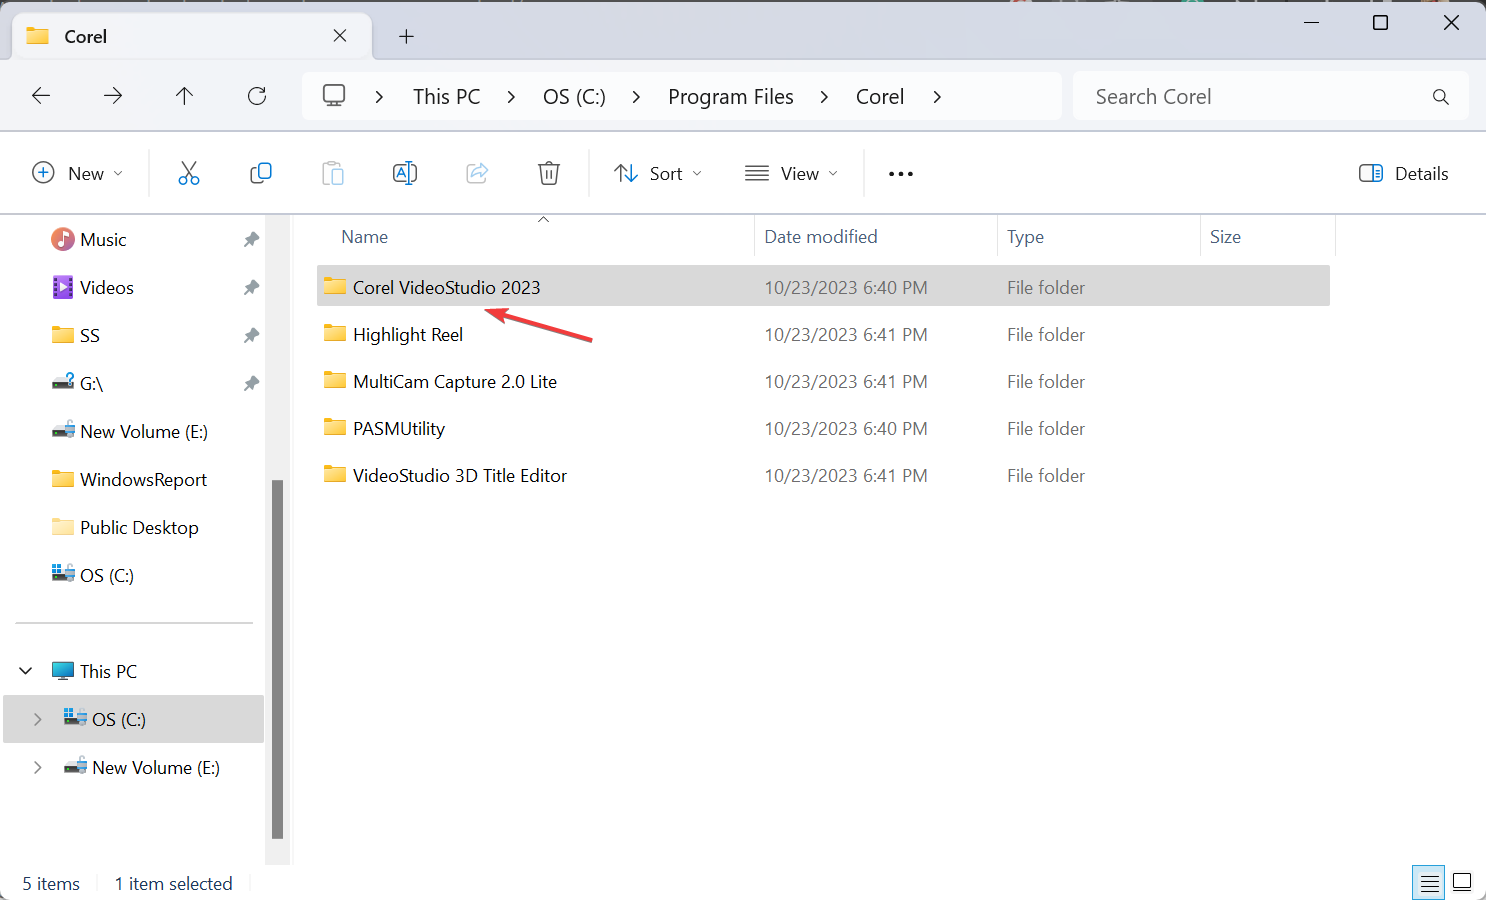Sort files by Type column

pyautogui.click(x=1025, y=237)
